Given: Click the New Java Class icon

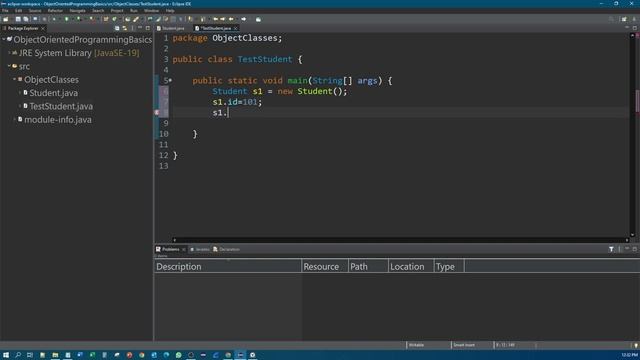Looking at the screenshot, I should [x=114, y=19].
